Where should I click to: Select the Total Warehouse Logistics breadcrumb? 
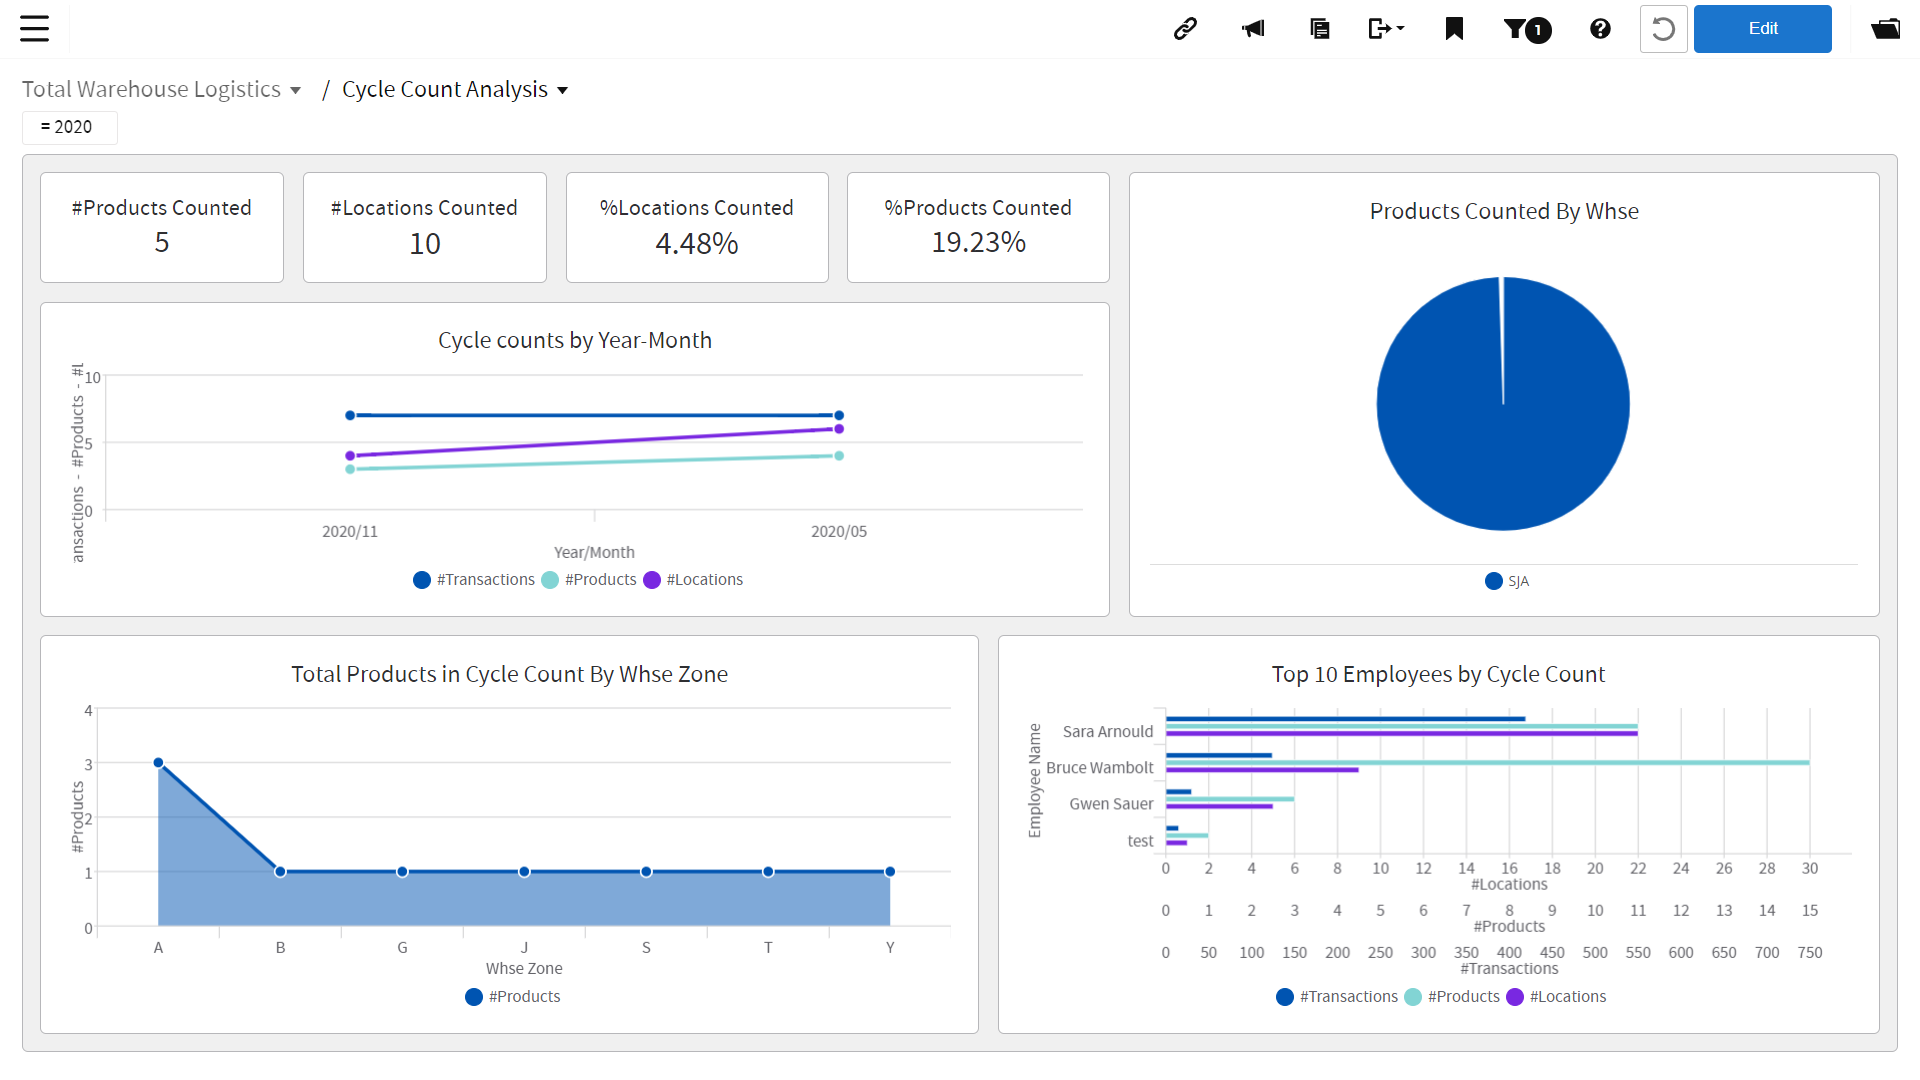[151, 89]
